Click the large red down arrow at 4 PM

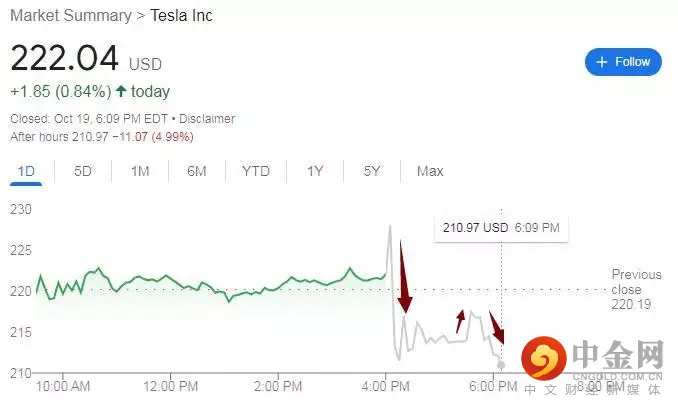[403, 277]
